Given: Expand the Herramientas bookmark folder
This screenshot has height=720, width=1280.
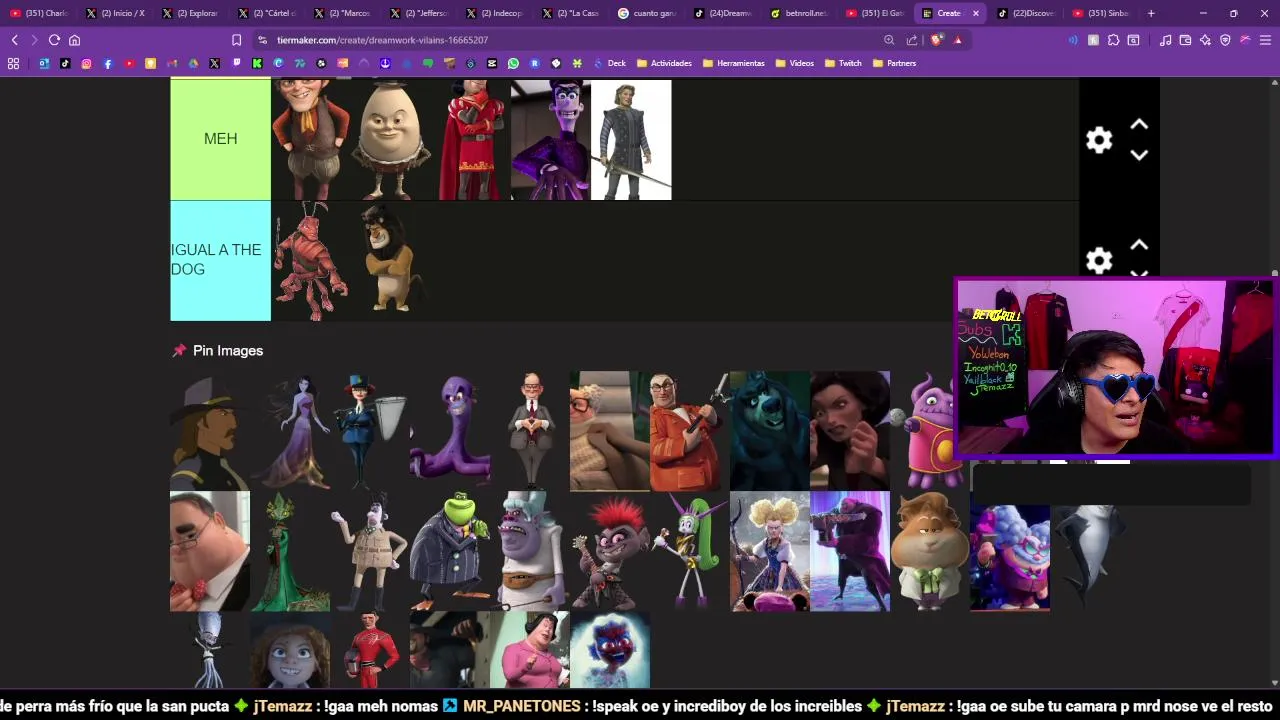Looking at the screenshot, I should coord(734,63).
